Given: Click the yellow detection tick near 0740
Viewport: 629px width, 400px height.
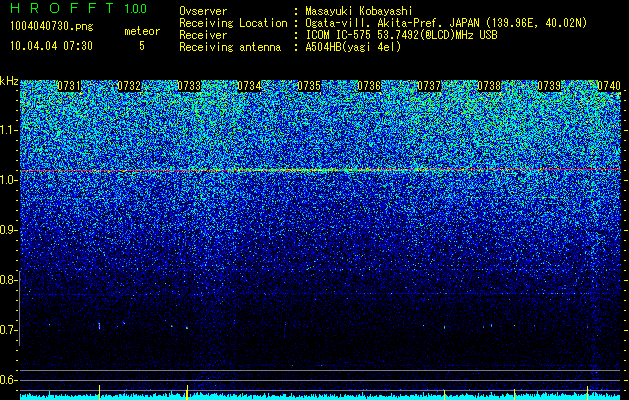Looking at the screenshot, I should click(587, 392).
